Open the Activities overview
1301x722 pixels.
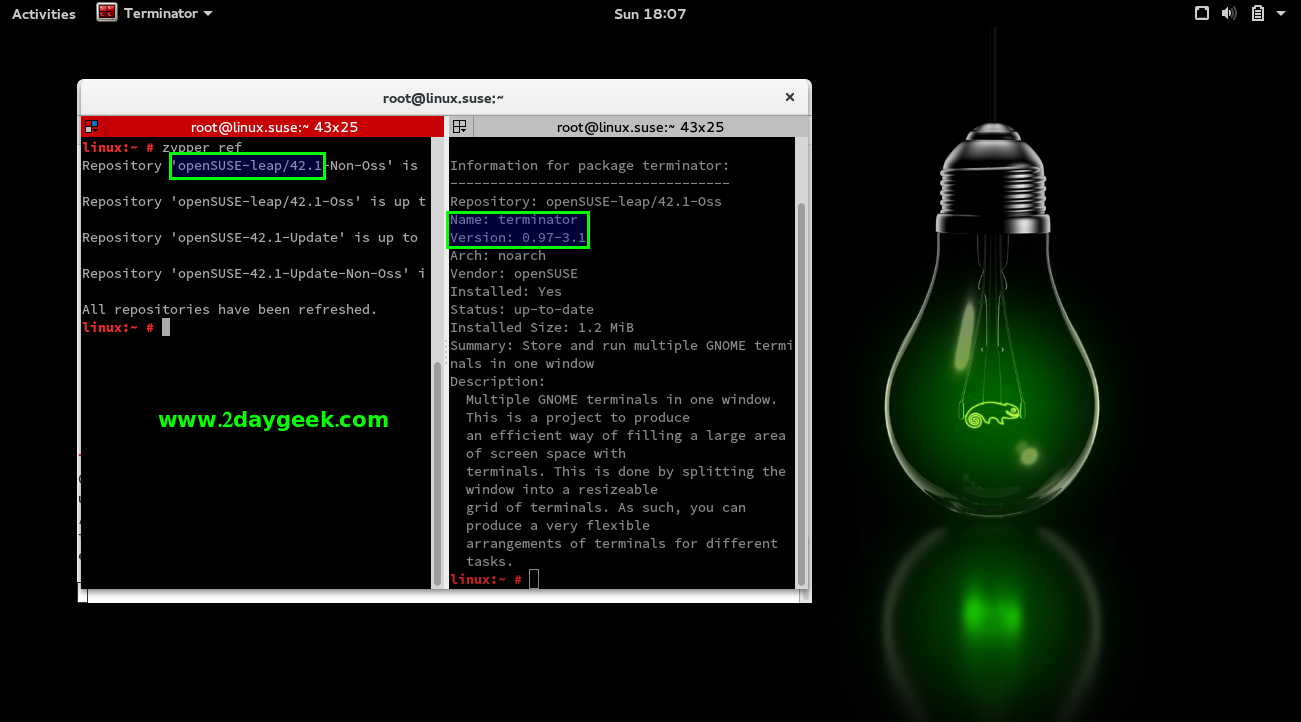click(44, 14)
